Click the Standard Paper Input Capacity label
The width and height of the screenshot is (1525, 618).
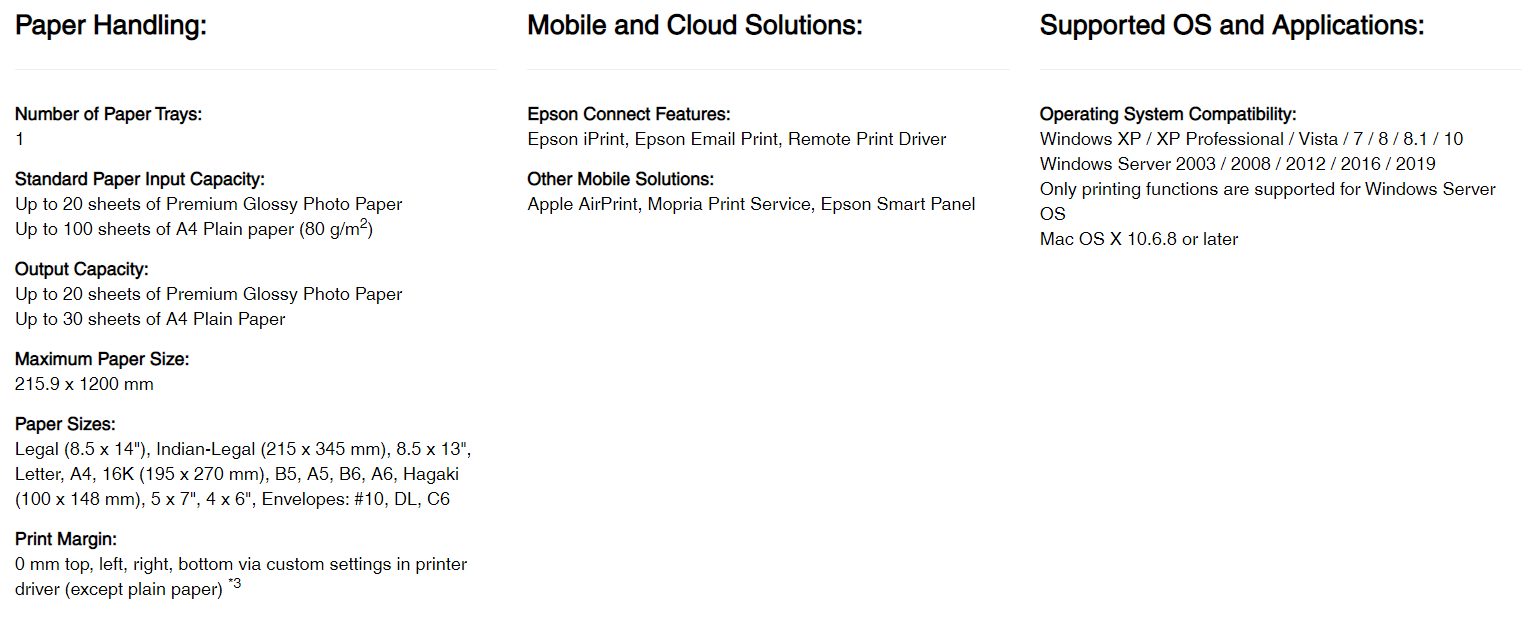(x=140, y=179)
